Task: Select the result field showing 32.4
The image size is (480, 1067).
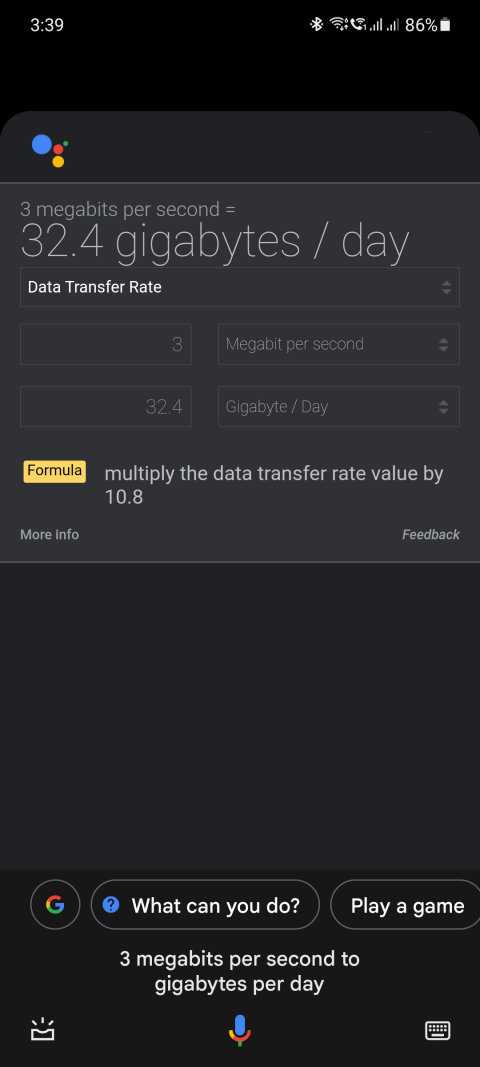Action: [106, 407]
